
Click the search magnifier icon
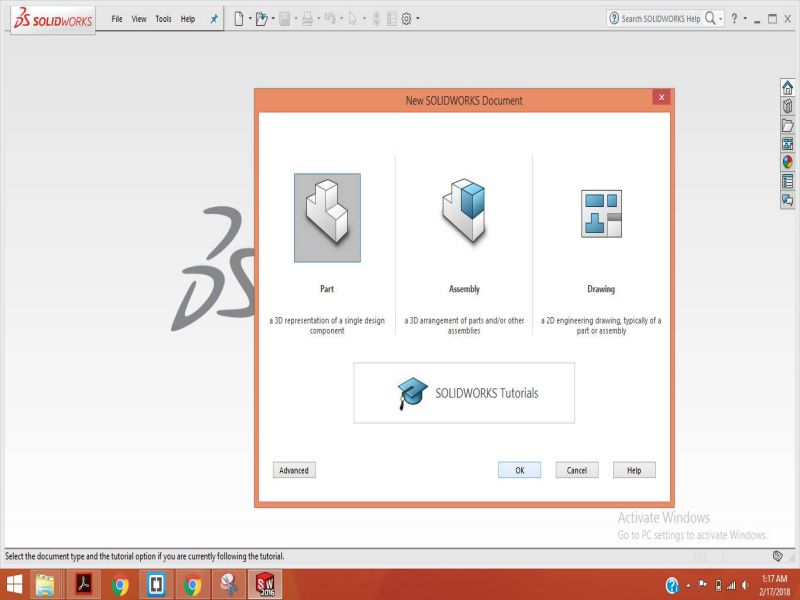710,18
